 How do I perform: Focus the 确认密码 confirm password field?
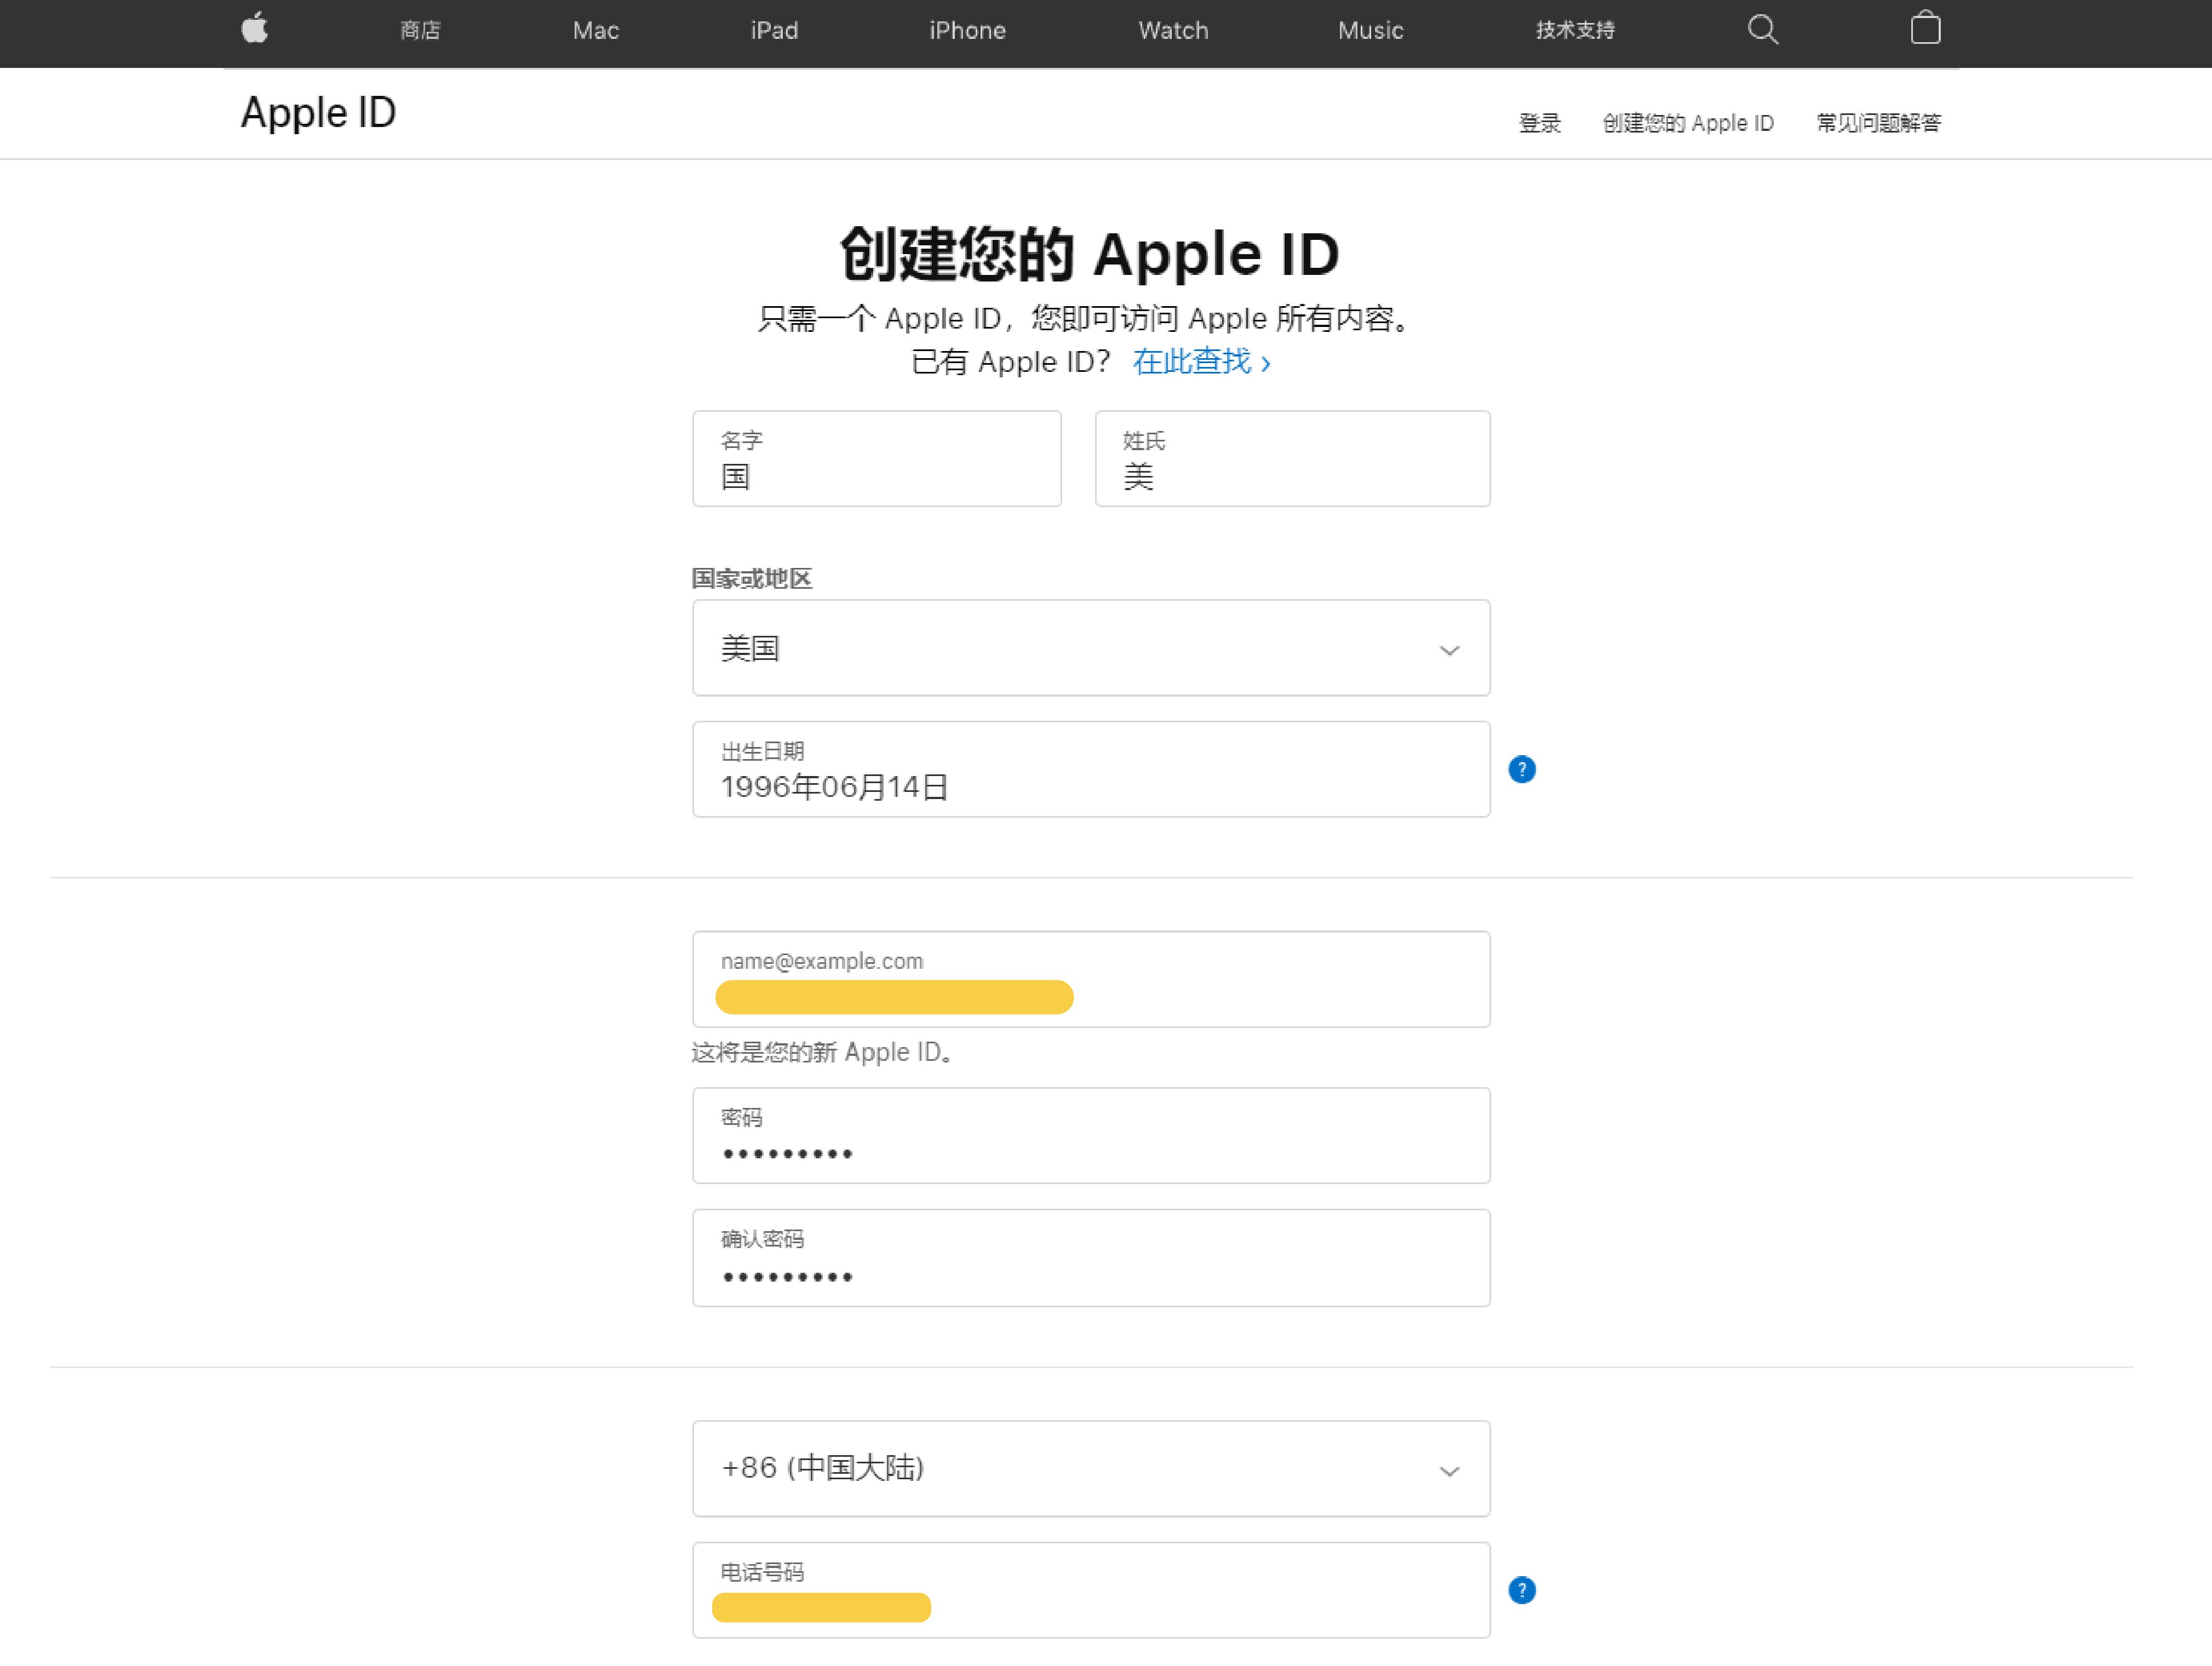pyautogui.click(x=1090, y=1258)
